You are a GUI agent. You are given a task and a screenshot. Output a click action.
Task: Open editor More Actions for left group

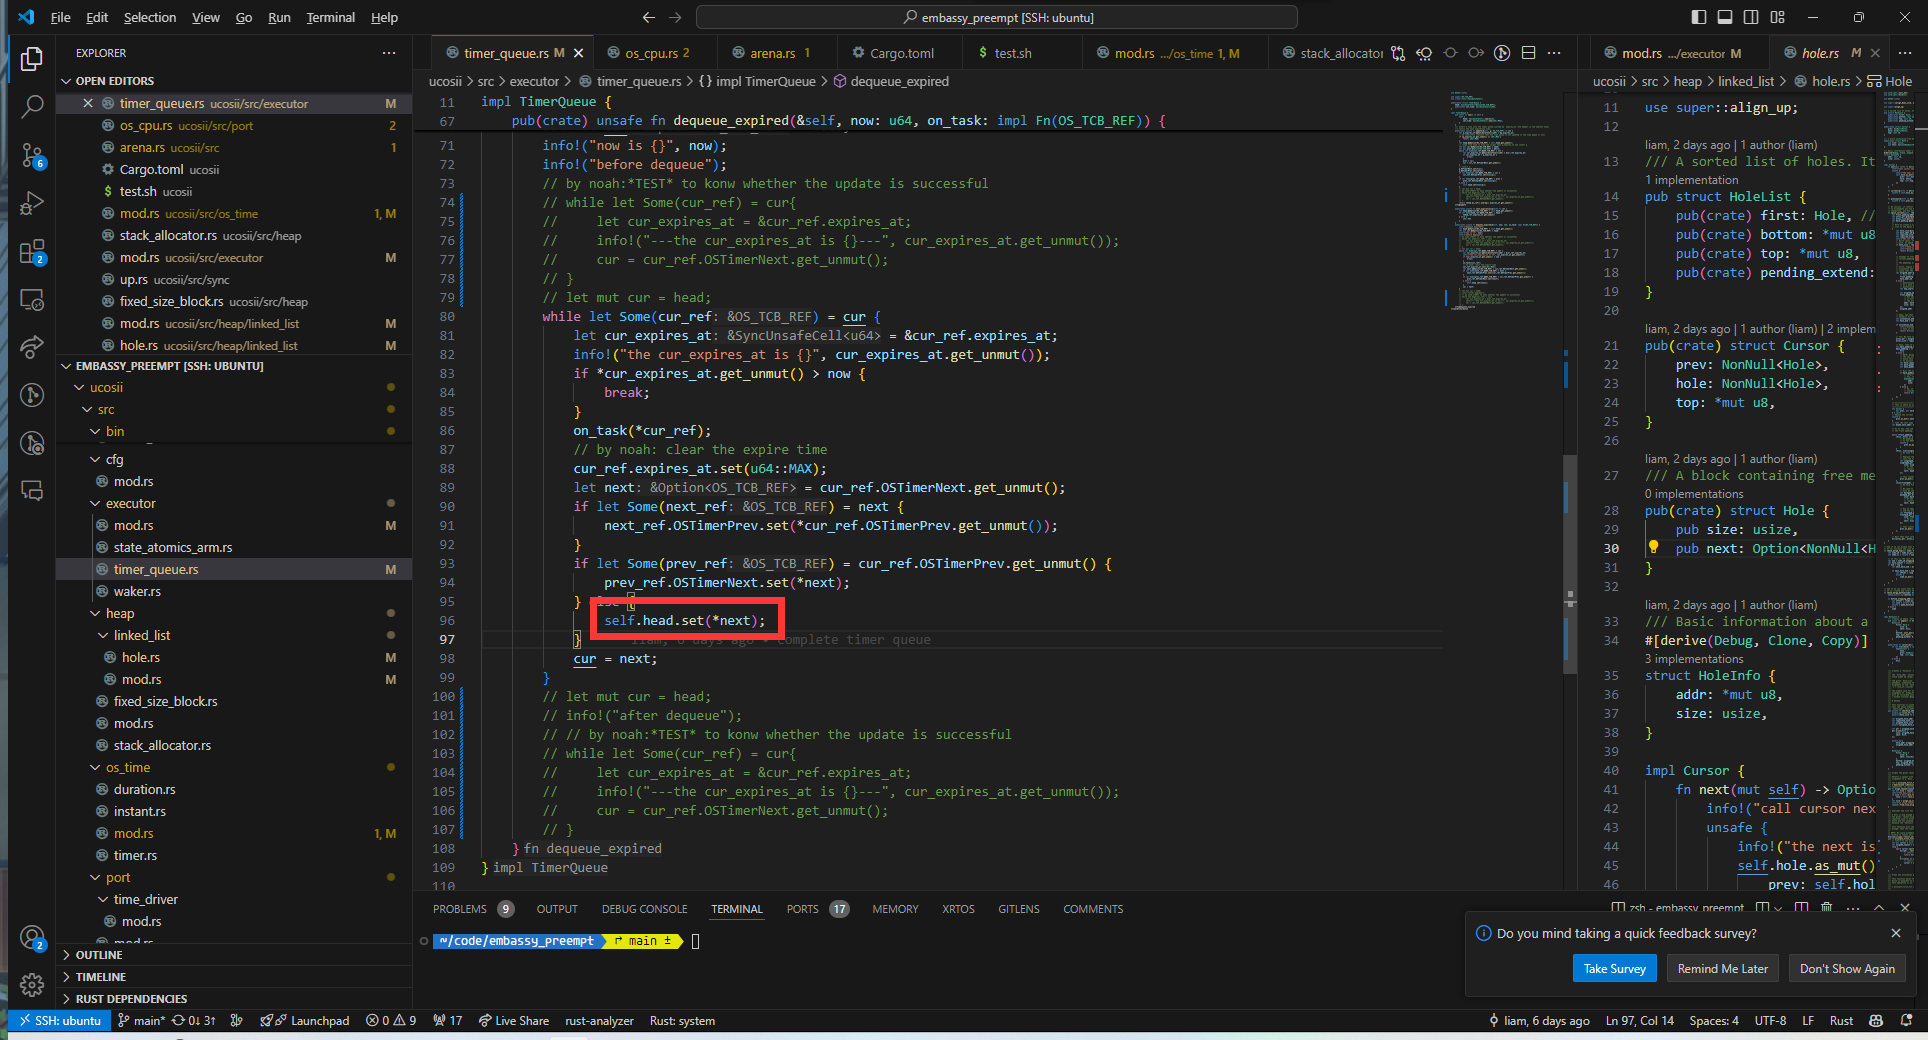point(1554,53)
